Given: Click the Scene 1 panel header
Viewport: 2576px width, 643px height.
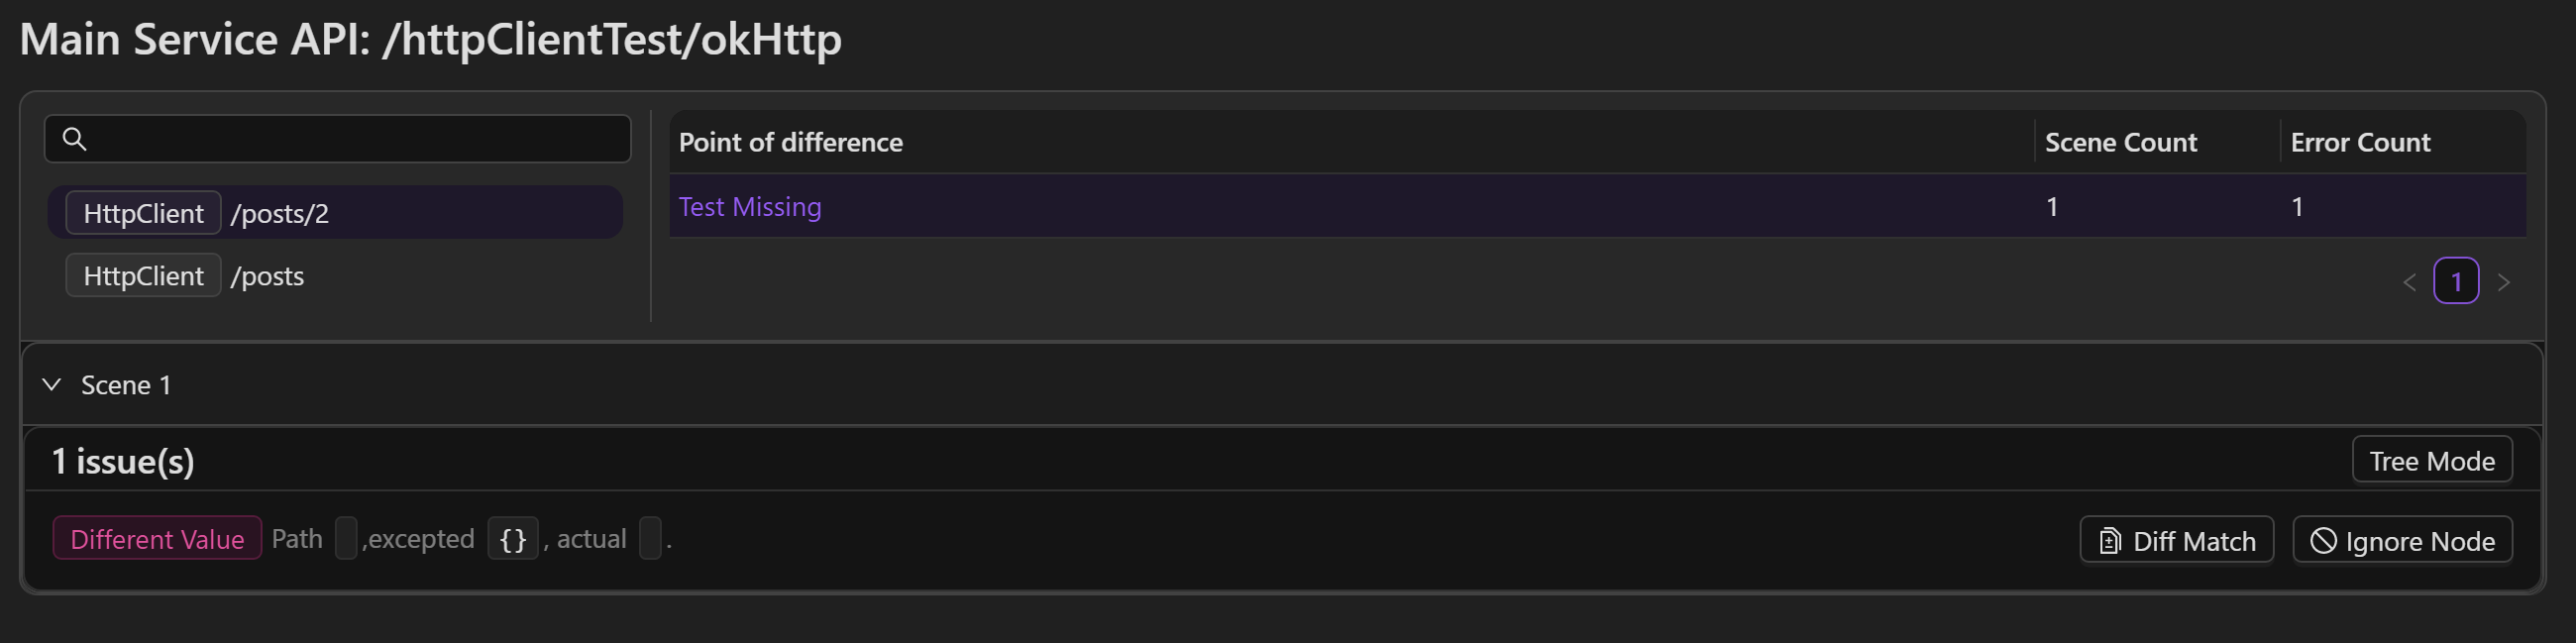Looking at the screenshot, I should coord(1282,385).
